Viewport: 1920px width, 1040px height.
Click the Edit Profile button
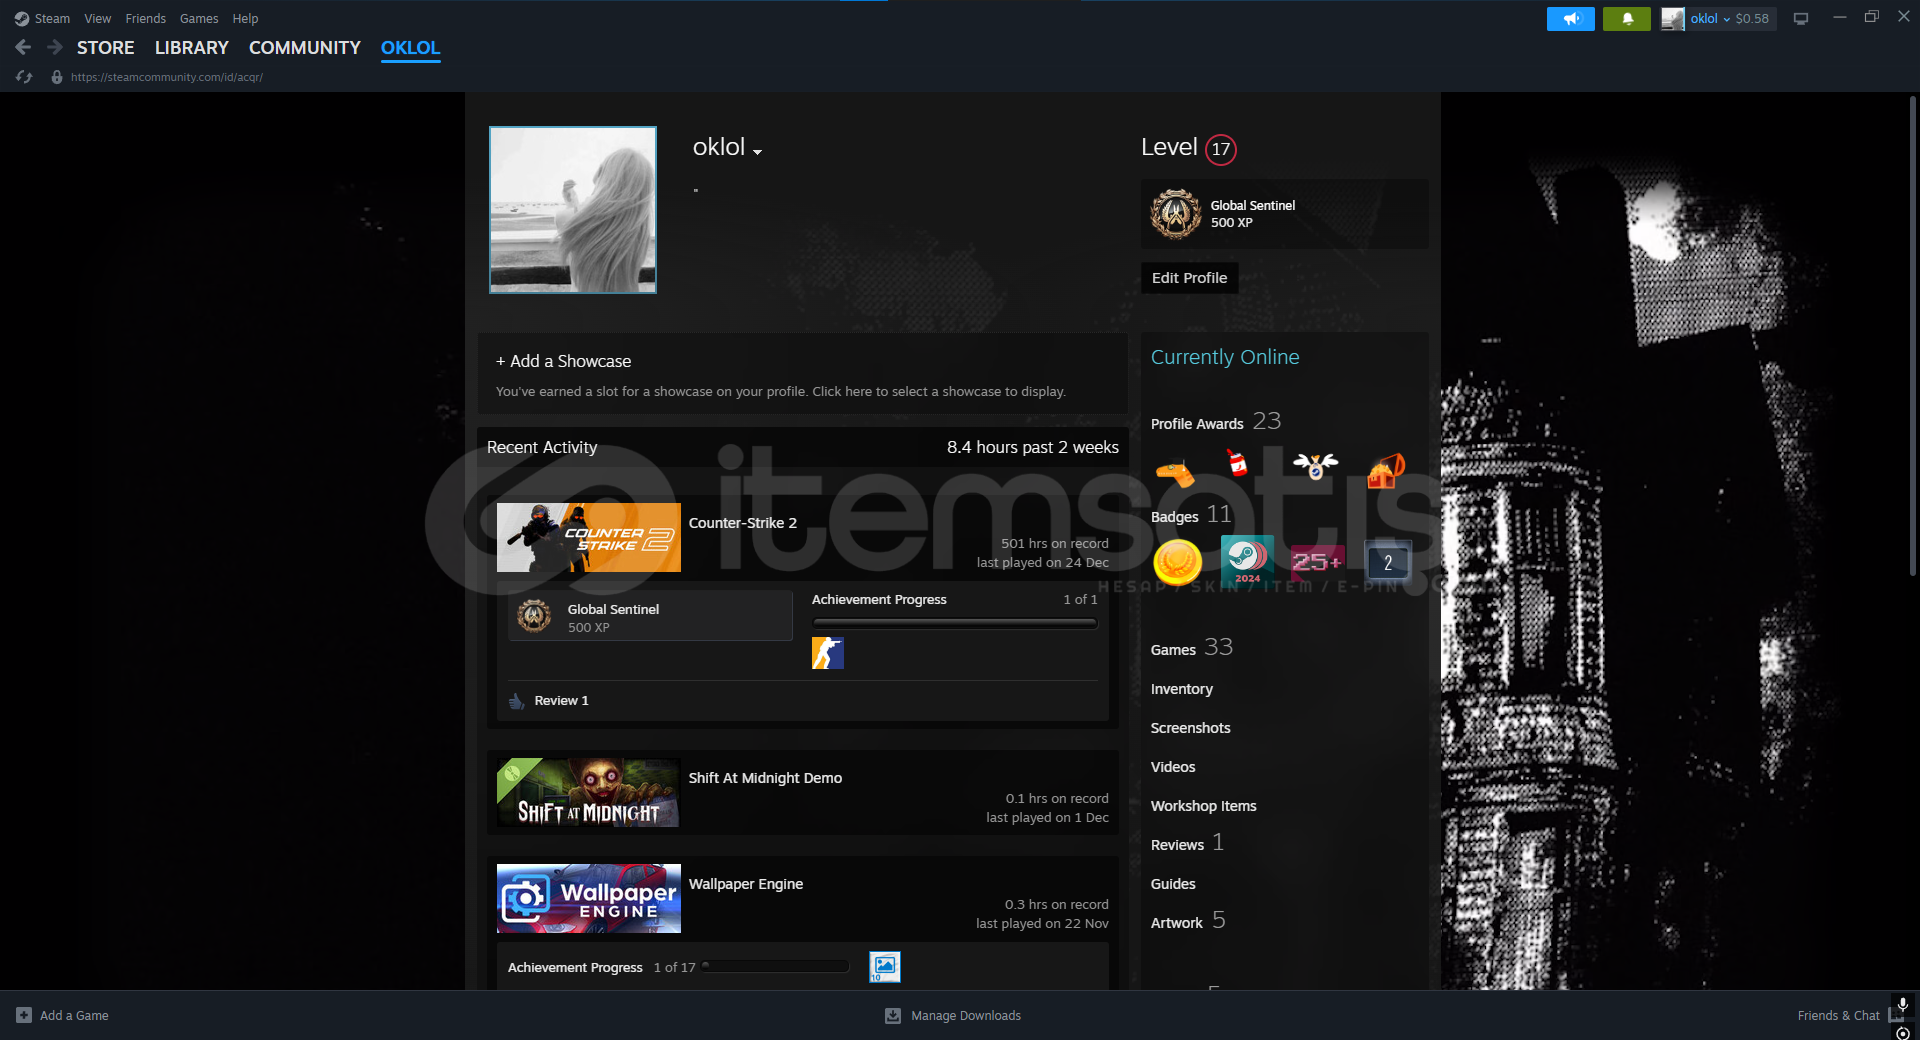(x=1190, y=278)
